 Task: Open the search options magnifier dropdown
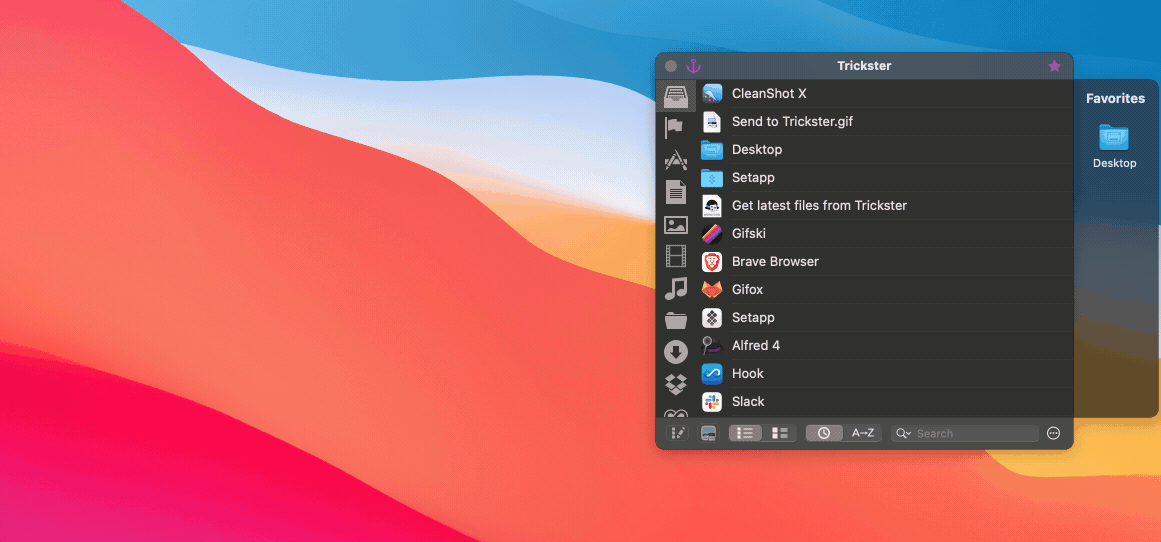[903, 433]
